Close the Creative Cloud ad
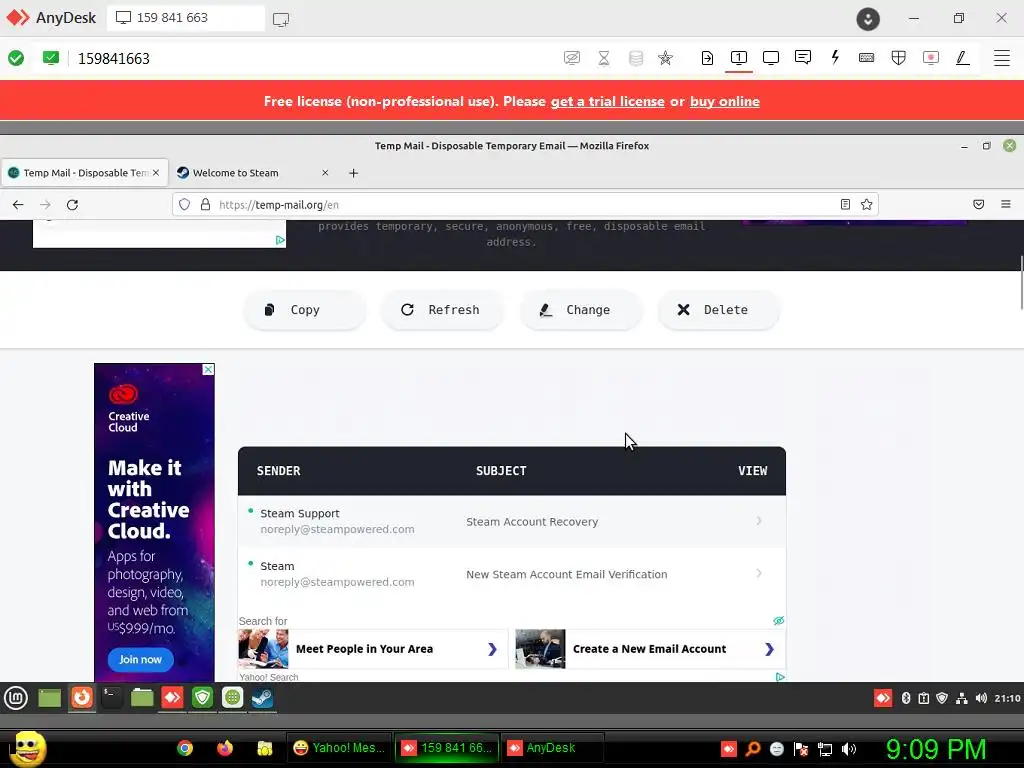This screenshot has height=768, width=1024. point(208,370)
